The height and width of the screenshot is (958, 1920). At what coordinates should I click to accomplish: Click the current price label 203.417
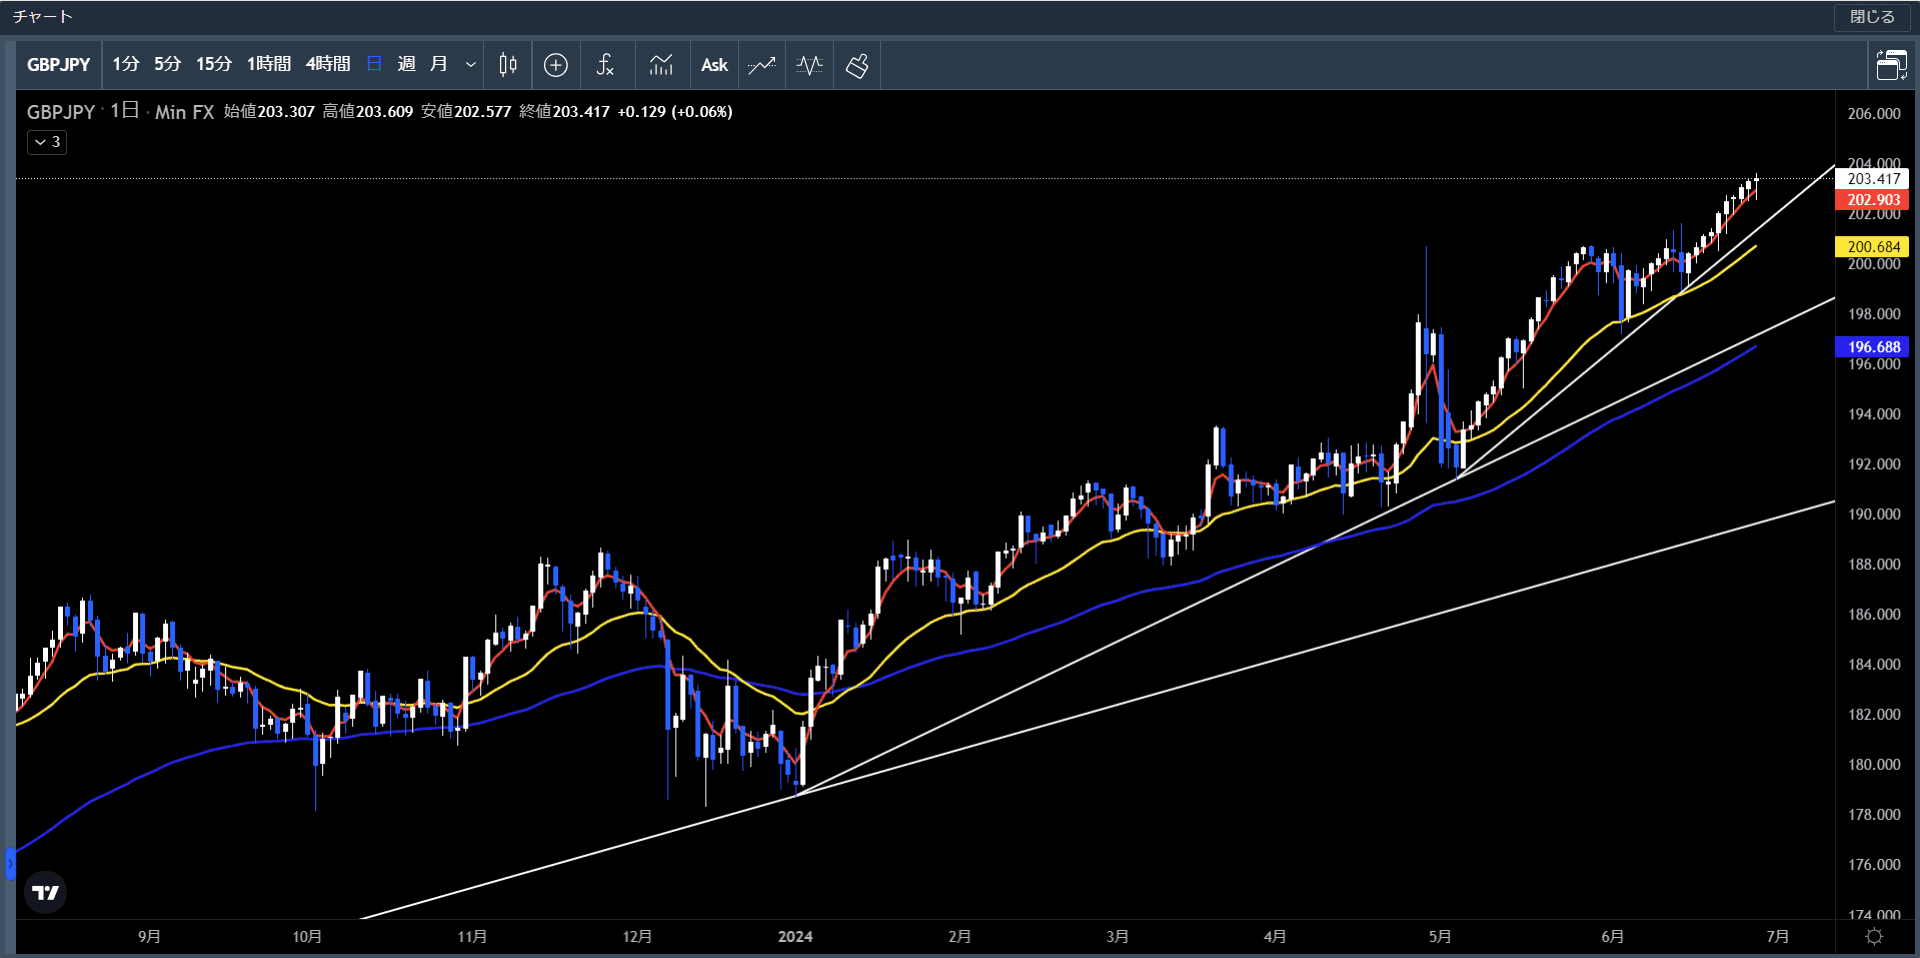[x=1873, y=179]
